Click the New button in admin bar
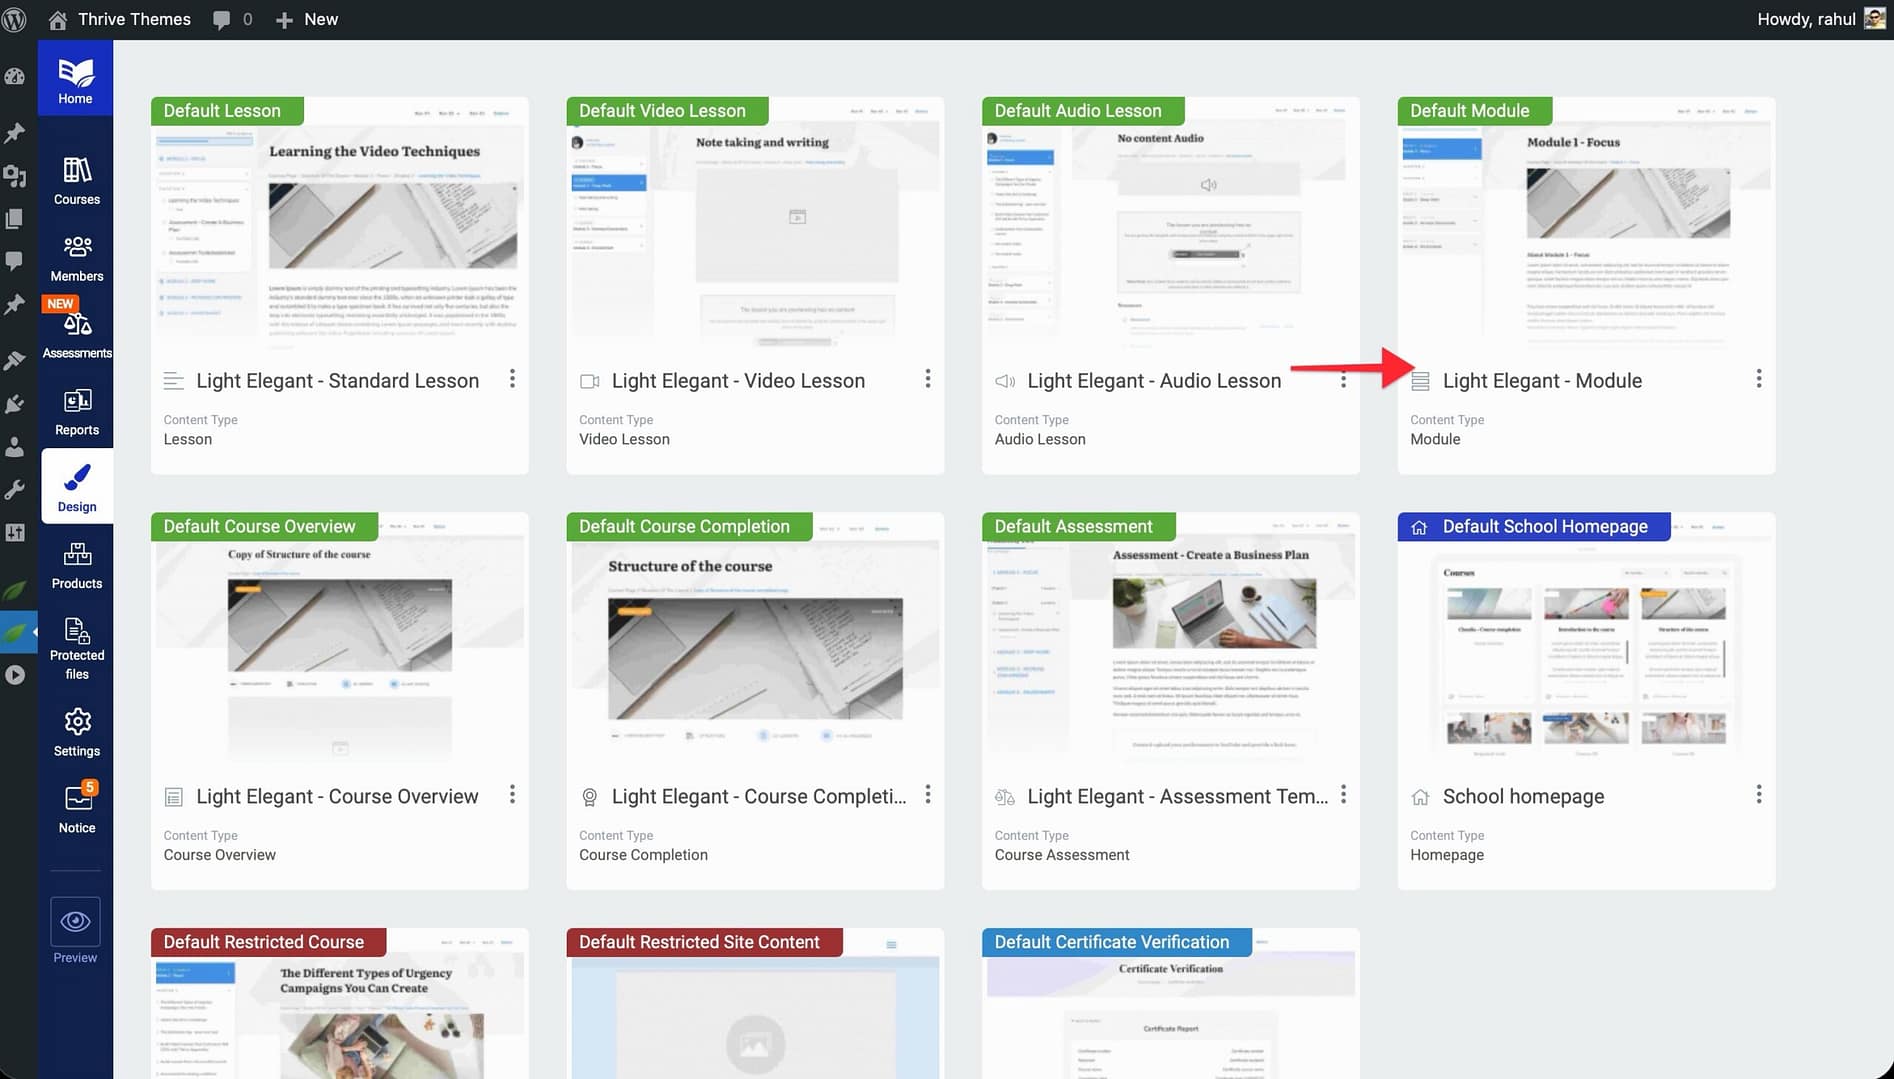This screenshot has height=1079, width=1894. (x=307, y=19)
